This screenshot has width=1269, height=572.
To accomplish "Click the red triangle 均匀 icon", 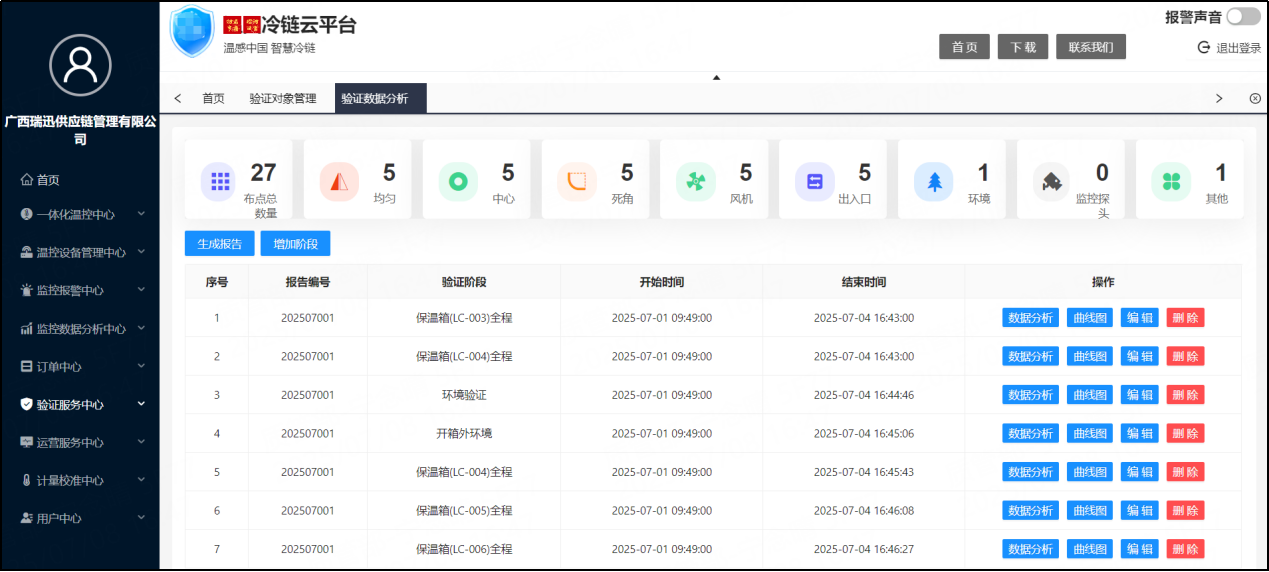I will coord(339,181).
